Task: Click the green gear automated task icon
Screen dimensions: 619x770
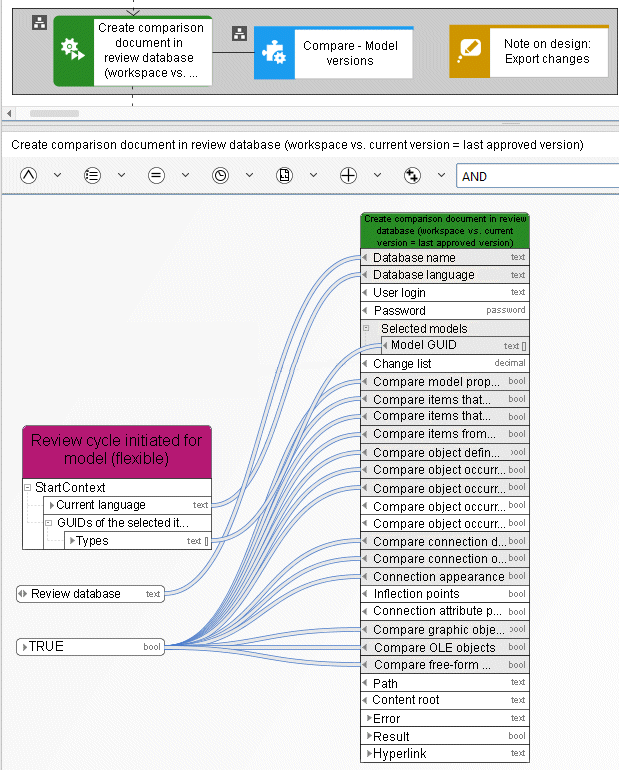Action: click(73, 51)
